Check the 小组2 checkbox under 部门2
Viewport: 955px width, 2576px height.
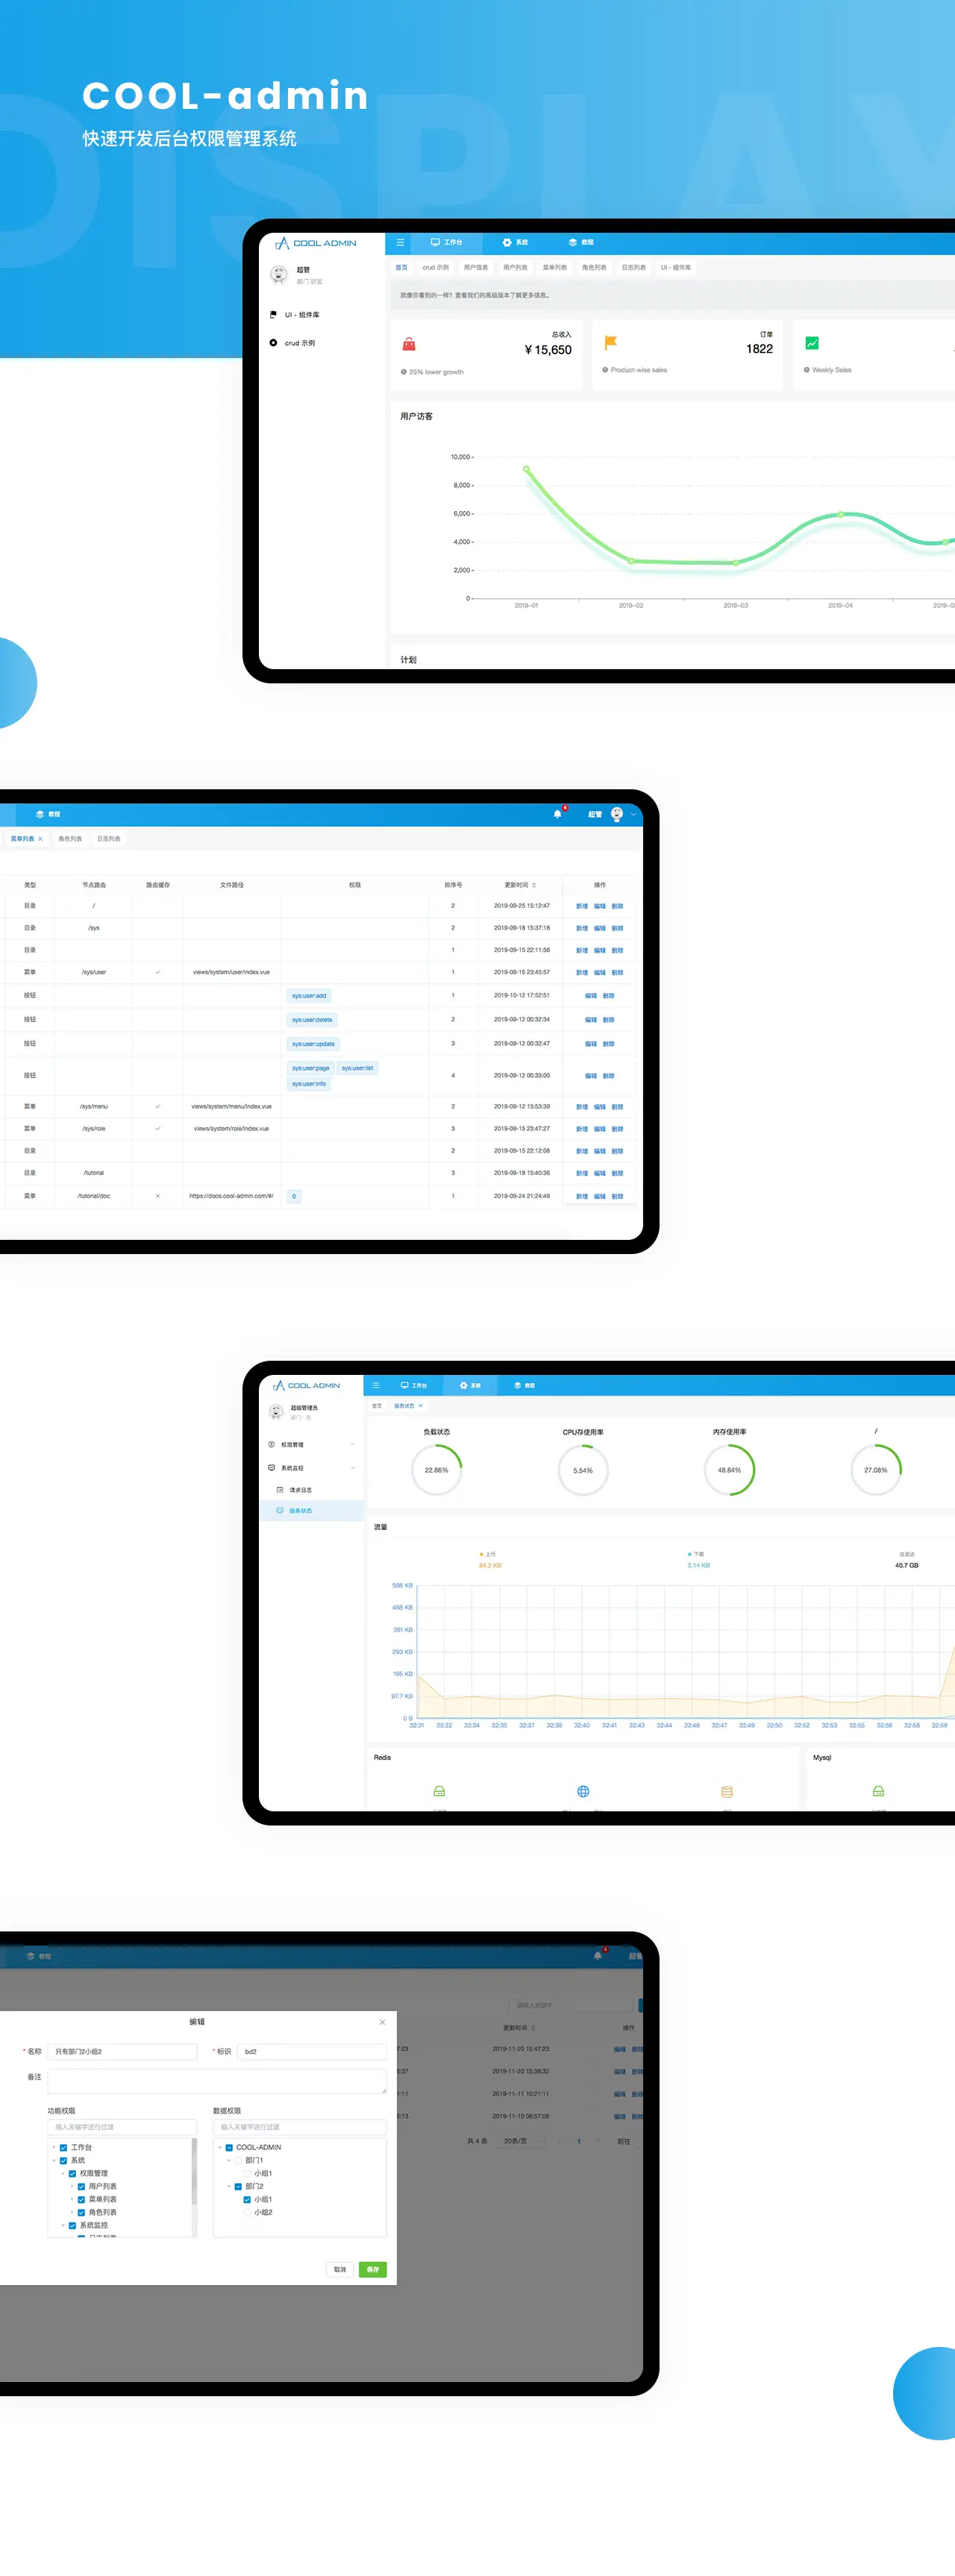247,2212
